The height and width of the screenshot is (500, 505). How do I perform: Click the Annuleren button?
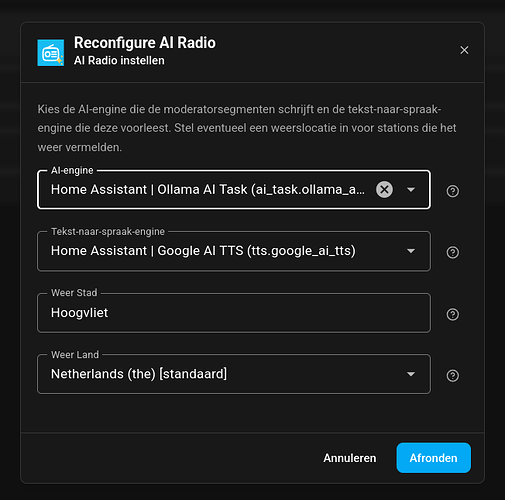point(350,458)
